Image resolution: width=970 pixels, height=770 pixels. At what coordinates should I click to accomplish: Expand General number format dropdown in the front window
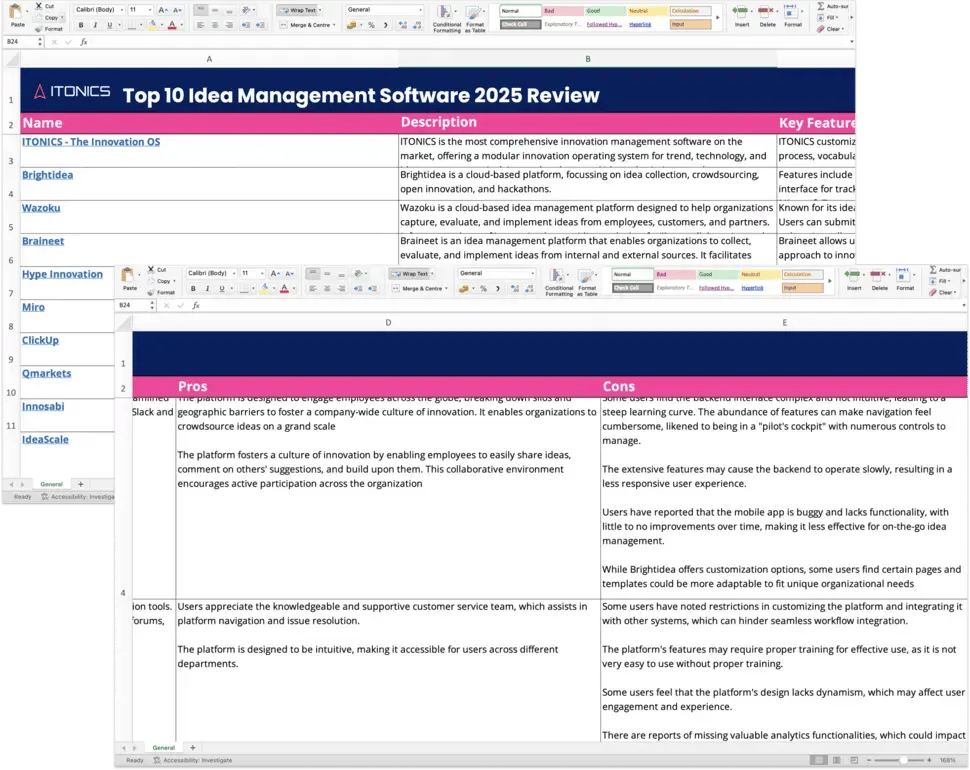(531, 273)
